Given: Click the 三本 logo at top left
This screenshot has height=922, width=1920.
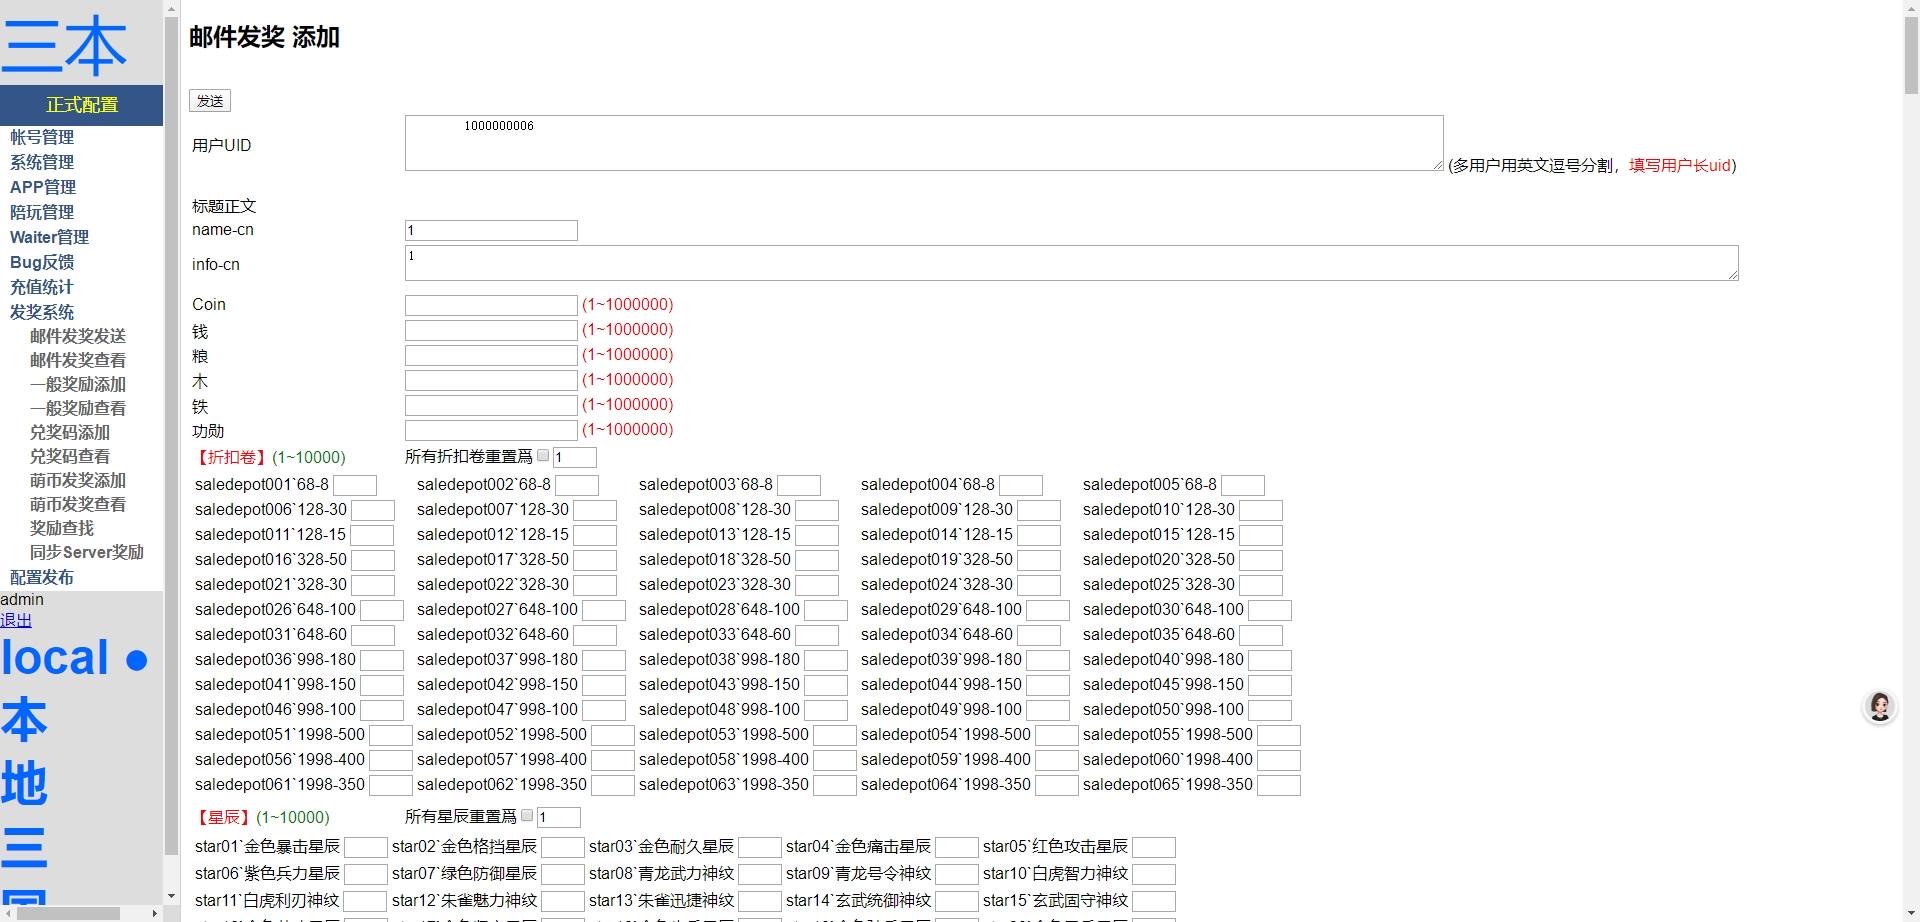Looking at the screenshot, I should coord(65,45).
